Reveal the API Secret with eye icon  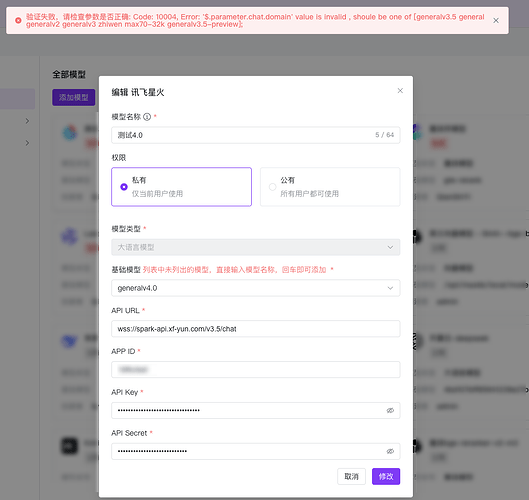coord(390,451)
